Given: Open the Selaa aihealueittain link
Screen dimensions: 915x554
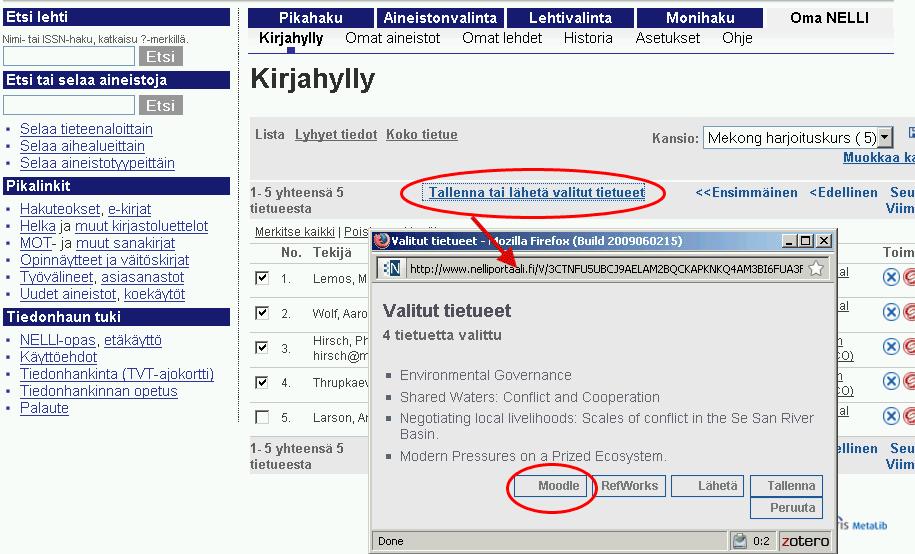Looking at the screenshot, I should coord(82,146).
